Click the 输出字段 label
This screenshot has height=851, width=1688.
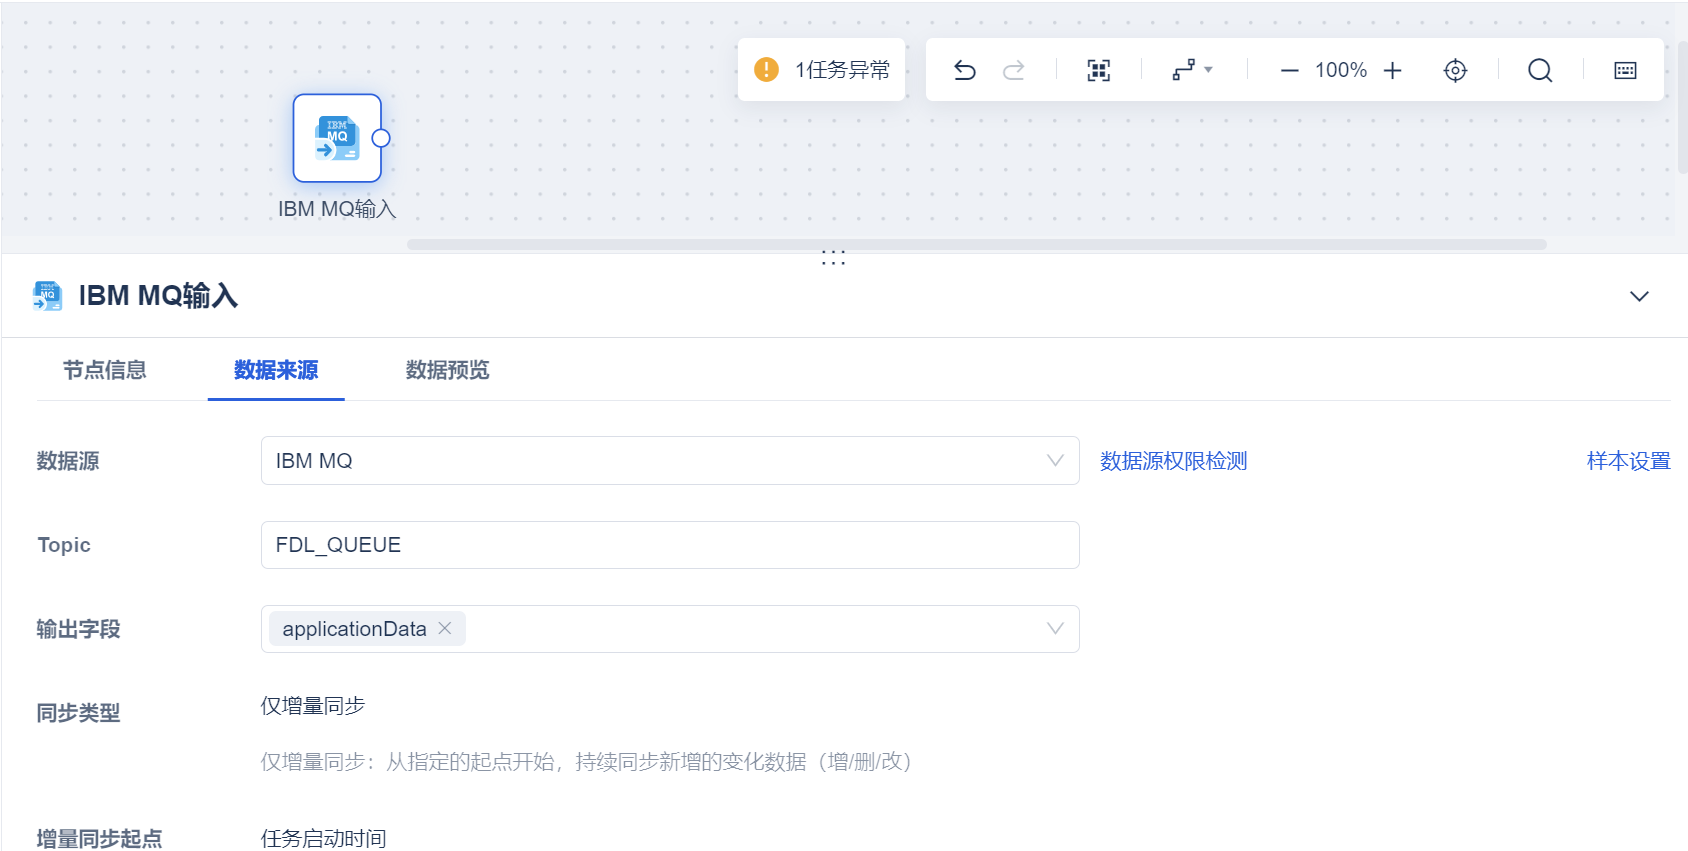click(x=78, y=629)
